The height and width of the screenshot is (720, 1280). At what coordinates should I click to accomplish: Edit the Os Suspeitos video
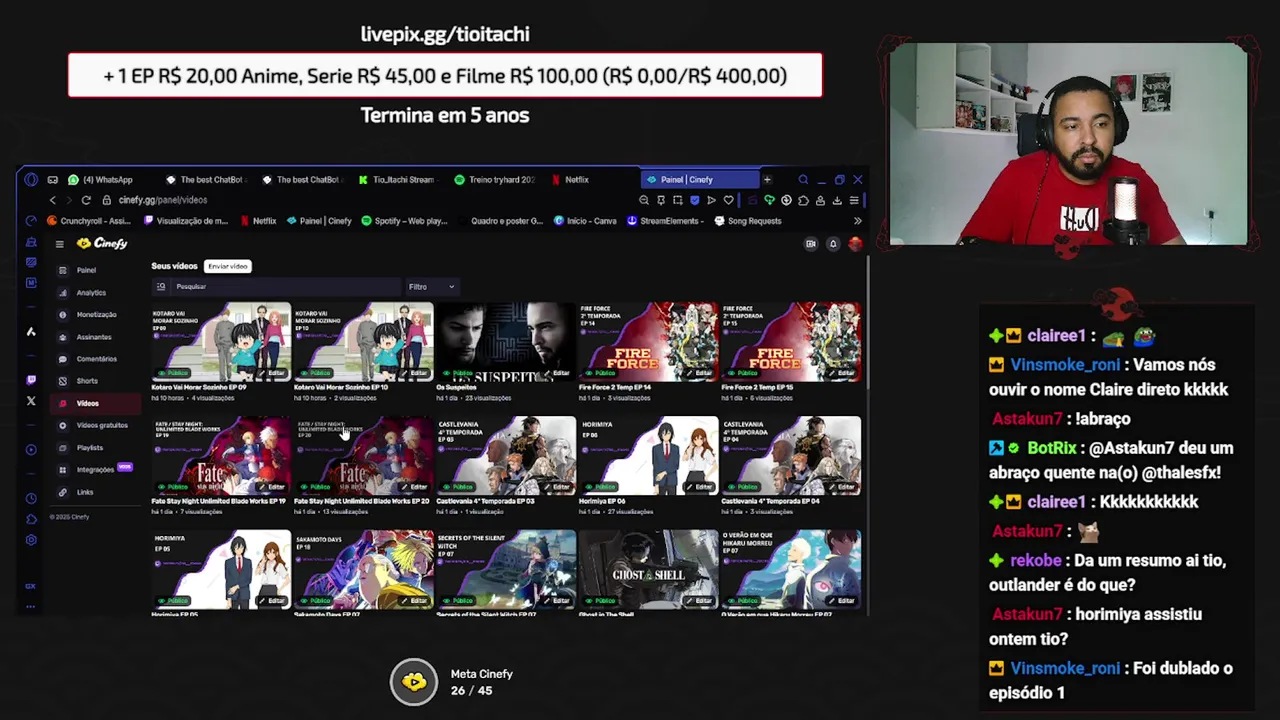point(557,373)
